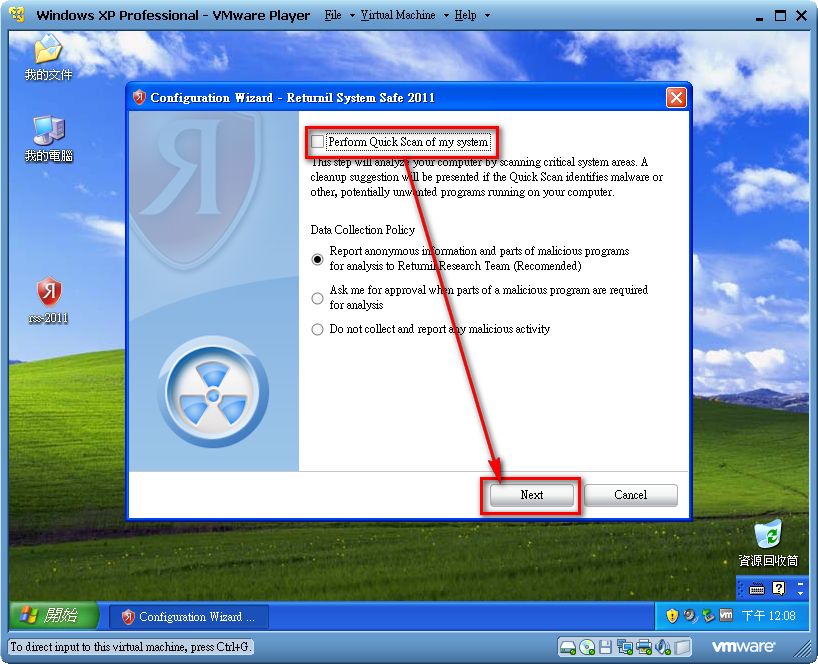Click the speaker-like gray tray icon
This screenshot has width=818, height=664.
point(690,616)
